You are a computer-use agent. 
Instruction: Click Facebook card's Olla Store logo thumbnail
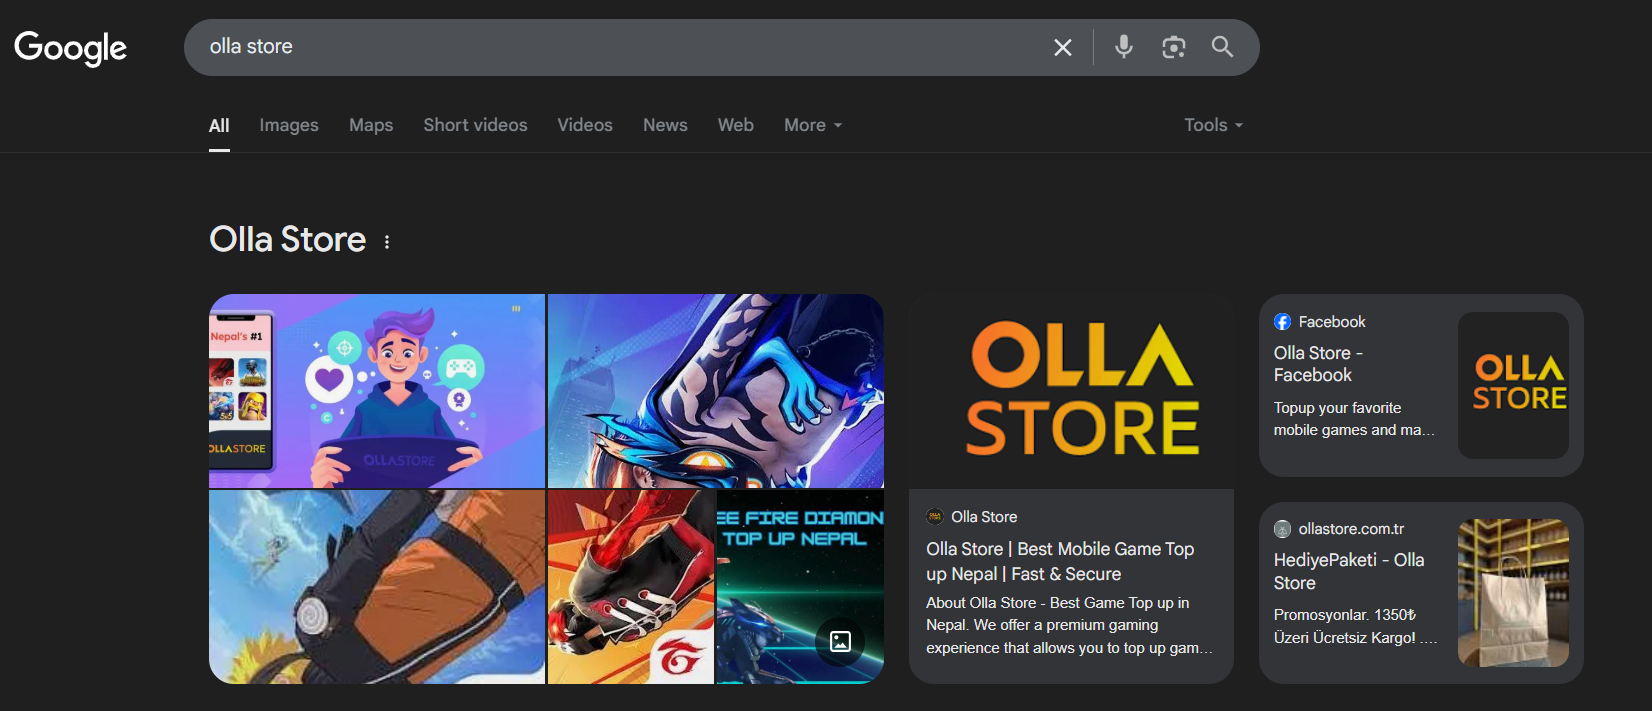coord(1514,385)
